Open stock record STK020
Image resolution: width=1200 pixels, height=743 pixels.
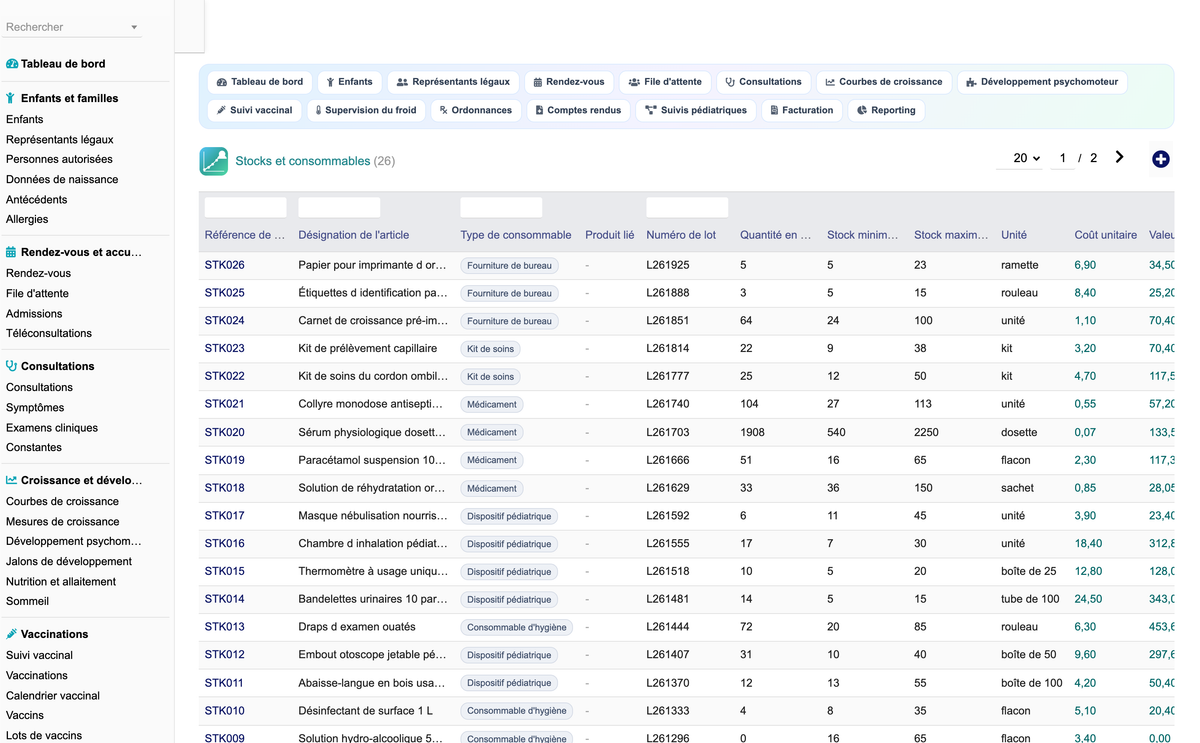click(225, 432)
